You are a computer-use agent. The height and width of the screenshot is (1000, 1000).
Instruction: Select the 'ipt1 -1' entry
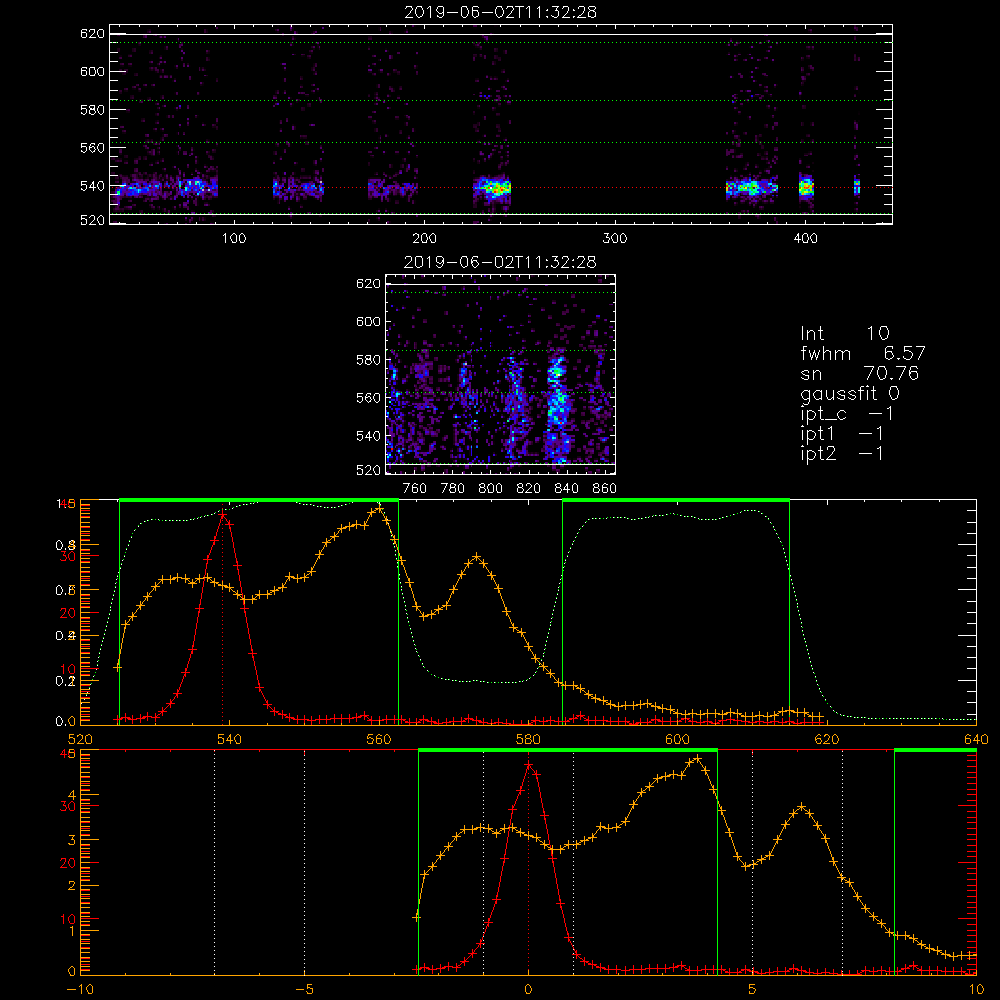coord(842,434)
